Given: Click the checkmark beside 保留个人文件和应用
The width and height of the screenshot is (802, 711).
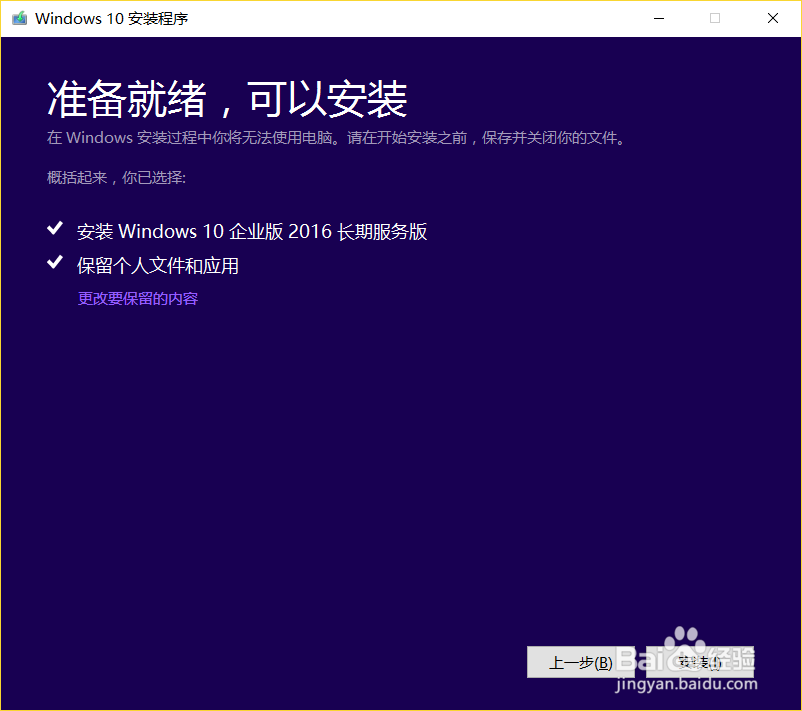Looking at the screenshot, I should click(55, 263).
